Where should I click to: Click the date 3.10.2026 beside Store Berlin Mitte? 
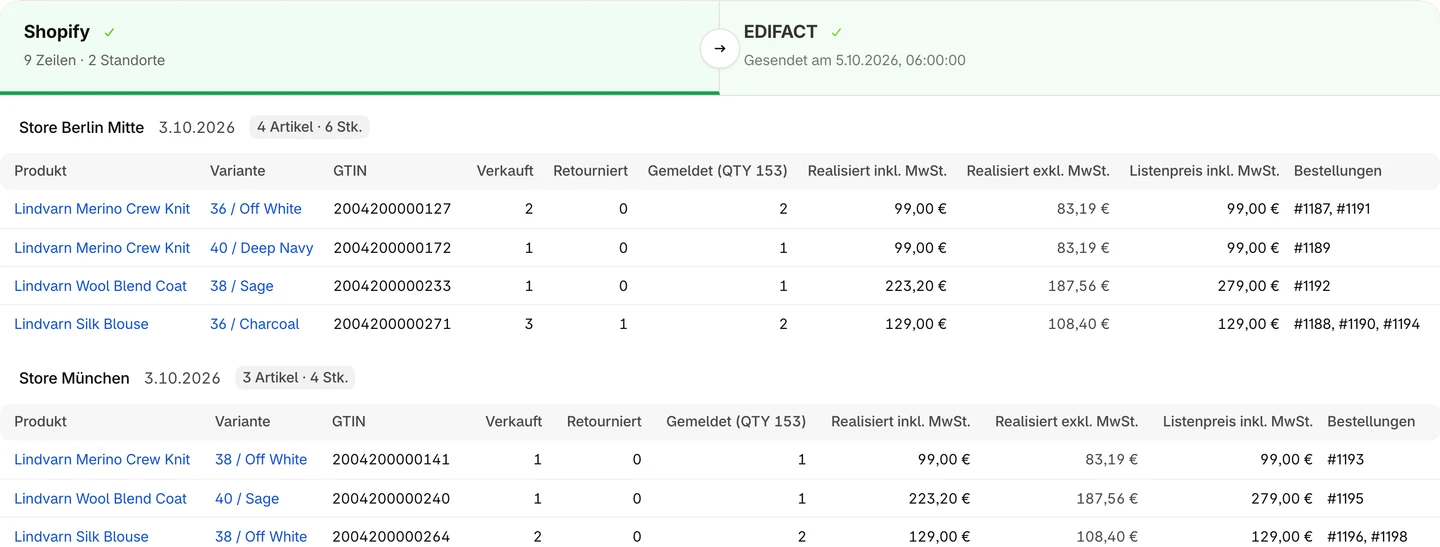[x=197, y=128]
